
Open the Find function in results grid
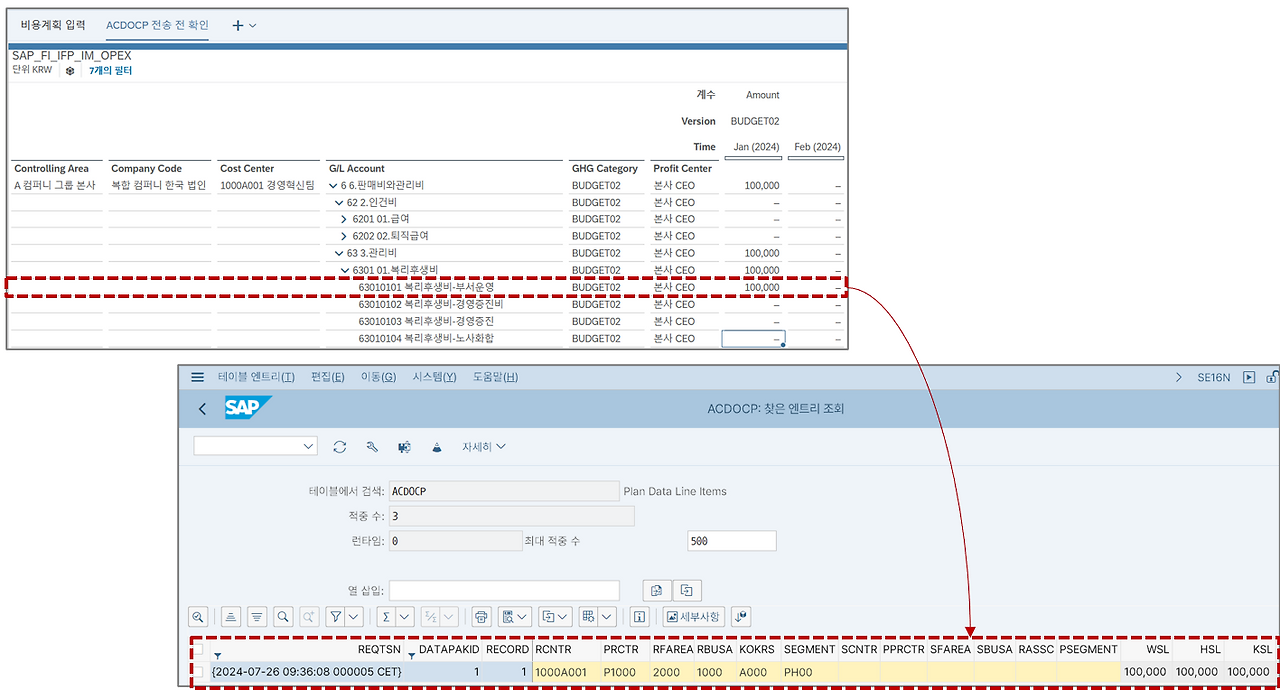coord(281,617)
